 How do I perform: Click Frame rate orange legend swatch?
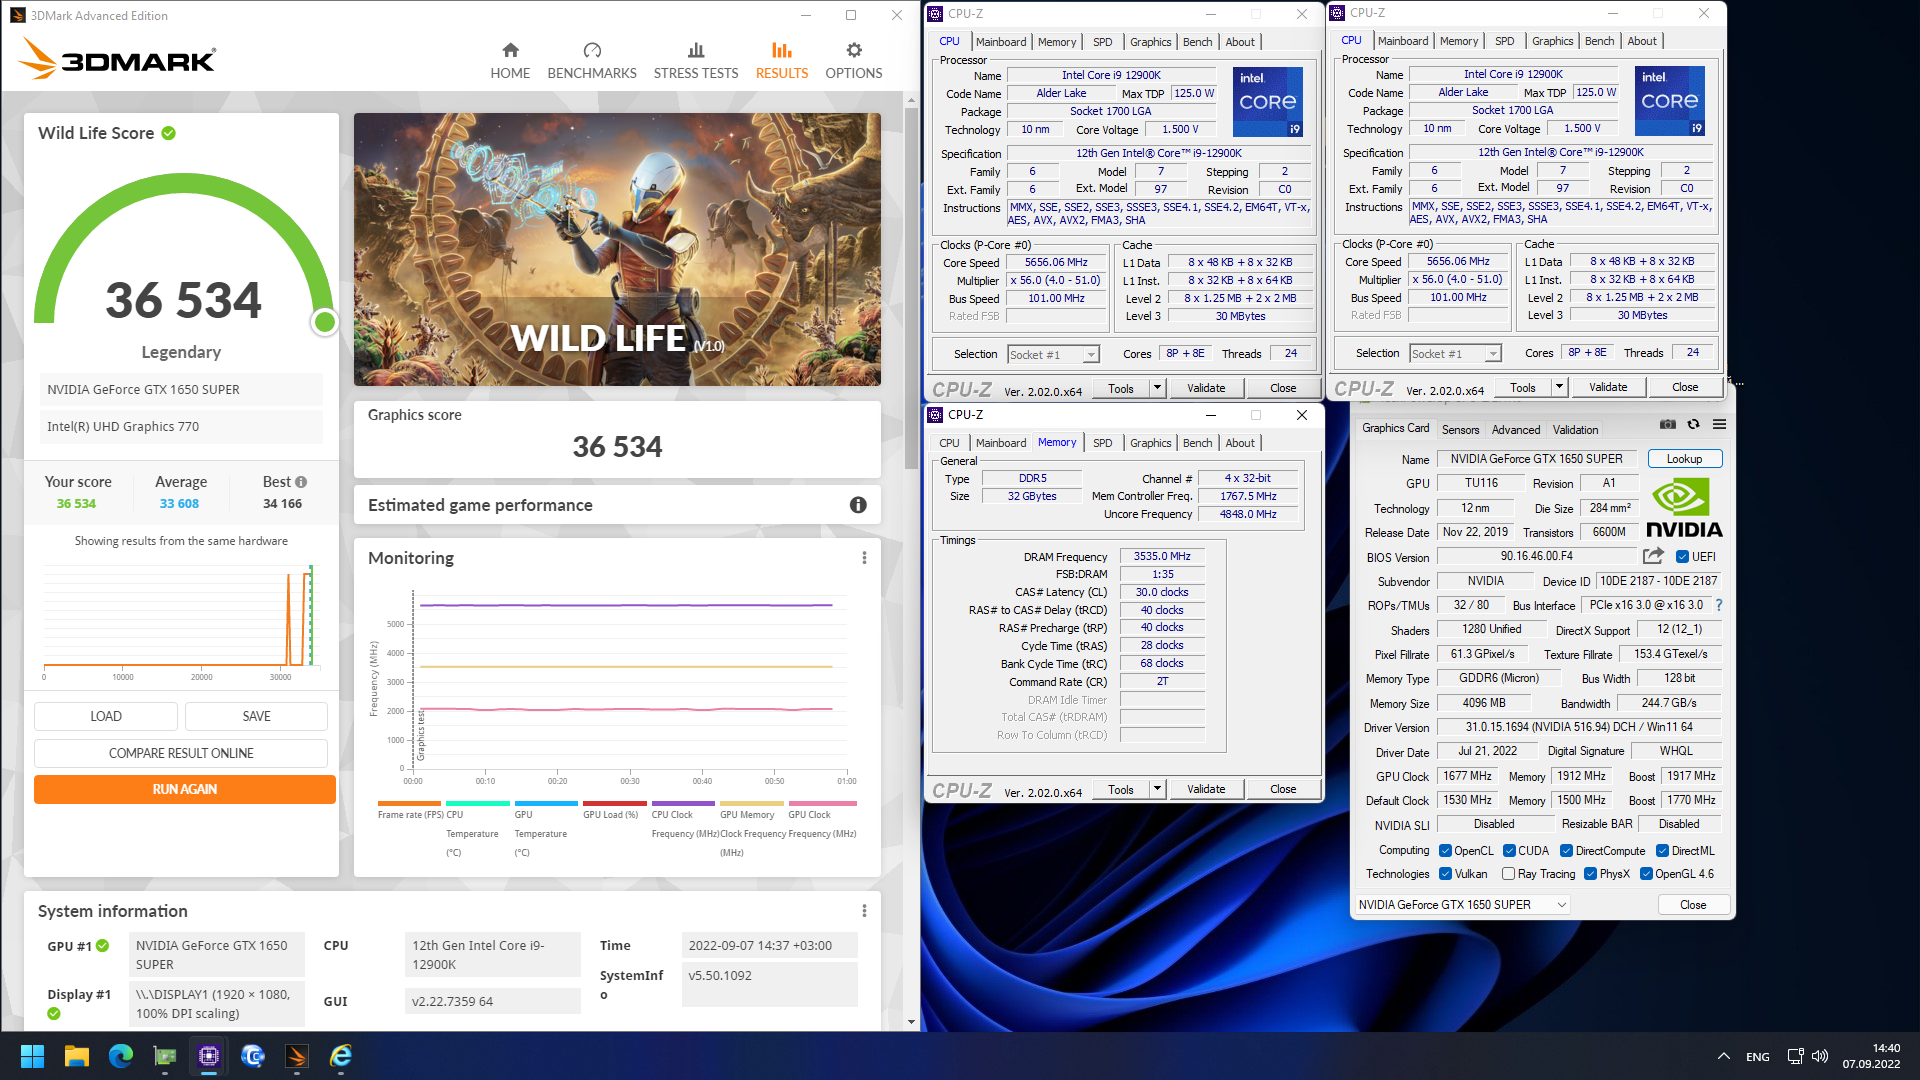[409, 803]
